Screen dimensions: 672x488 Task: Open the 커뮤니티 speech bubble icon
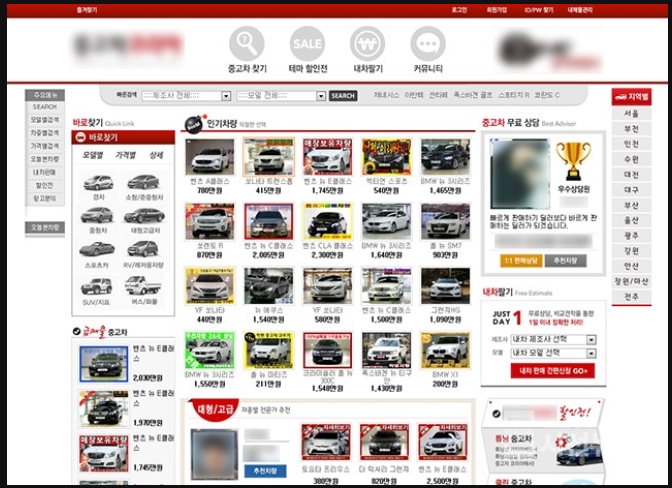click(428, 44)
